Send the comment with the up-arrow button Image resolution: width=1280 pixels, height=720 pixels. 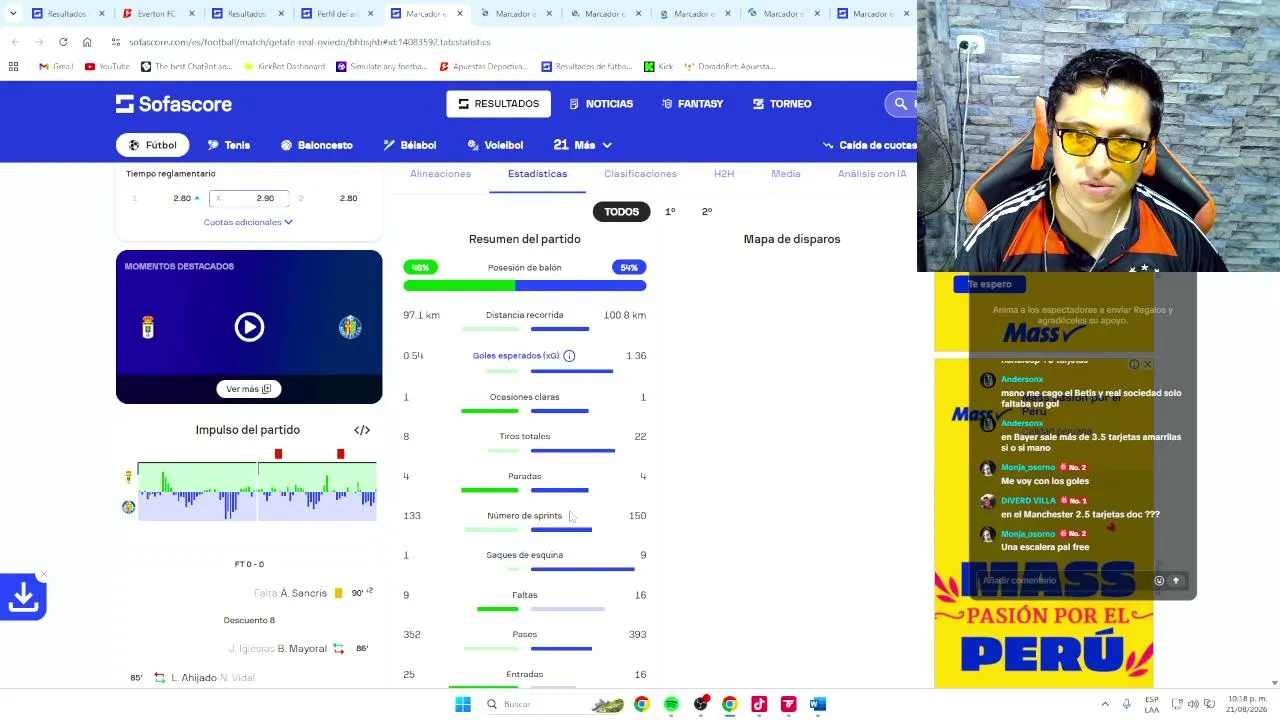click(x=1176, y=580)
